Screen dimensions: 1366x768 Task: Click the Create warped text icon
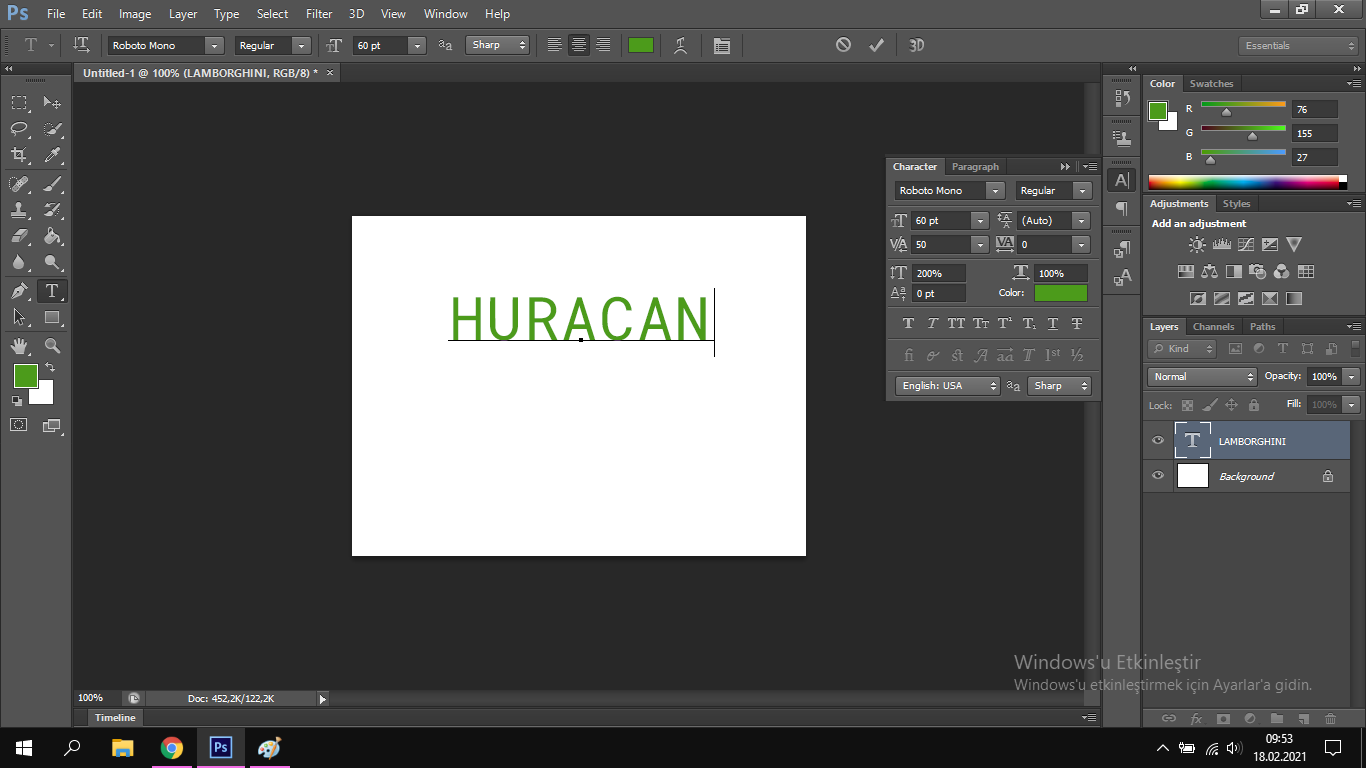pyautogui.click(x=681, y=45)
